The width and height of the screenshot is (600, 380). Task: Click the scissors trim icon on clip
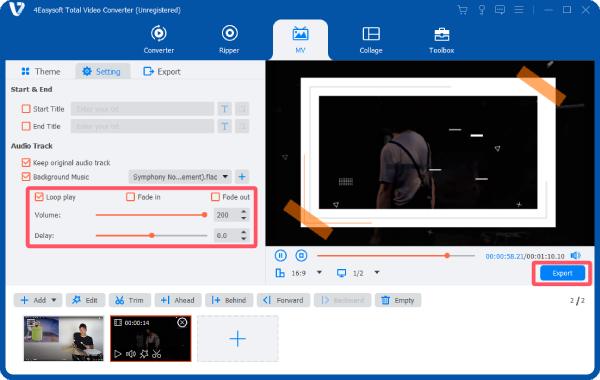pos(157,354)
